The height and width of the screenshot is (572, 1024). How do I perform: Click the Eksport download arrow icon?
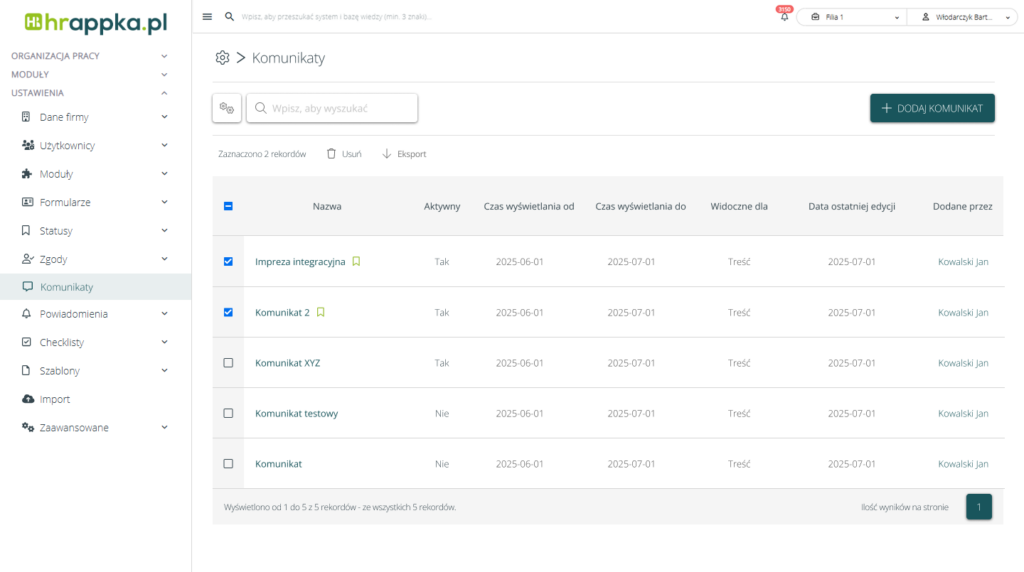[387, 154]
